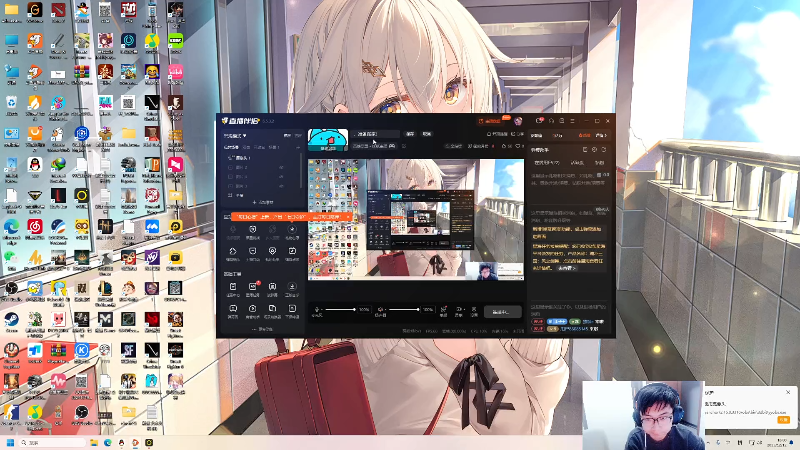Screen dimensions: 800x450
Task: Expand the last right-panel tab with the arrow
Action: (x=601, y=136)
